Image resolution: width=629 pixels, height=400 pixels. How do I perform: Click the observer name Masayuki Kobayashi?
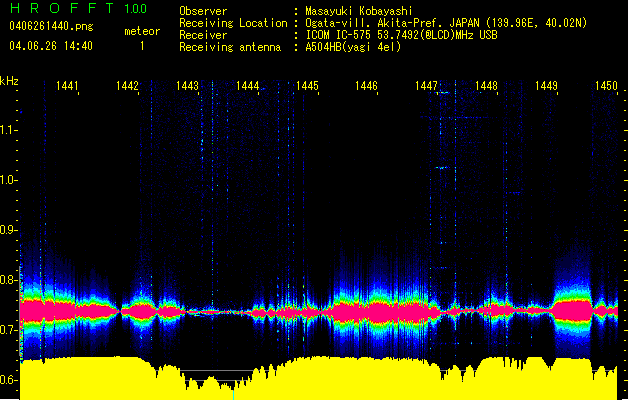359,11
